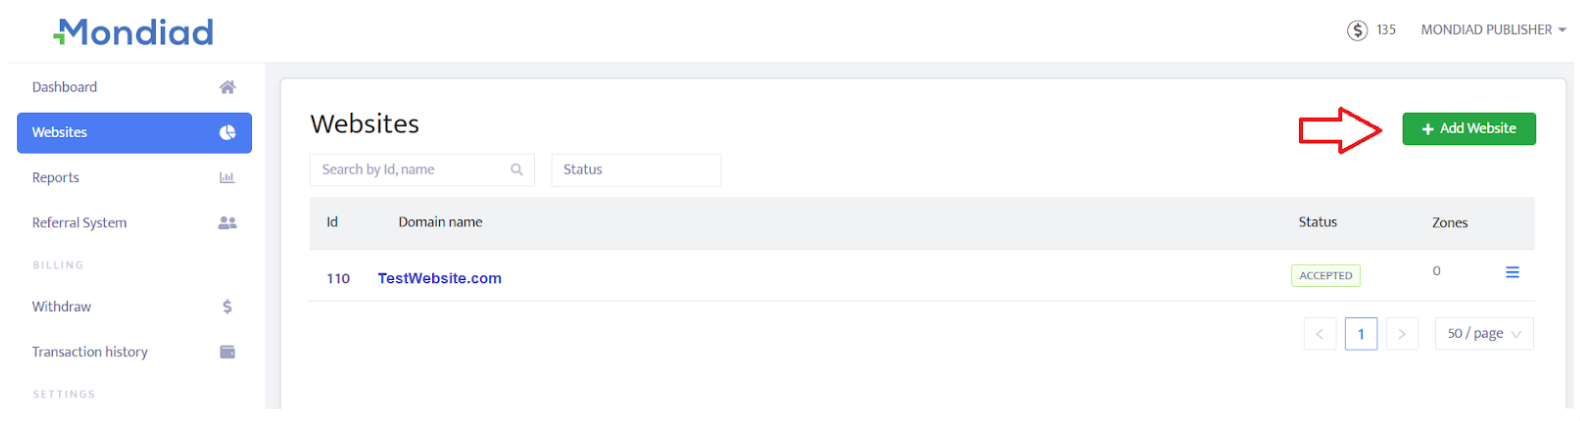Open the Status filter dropdown

coord(636,170)
